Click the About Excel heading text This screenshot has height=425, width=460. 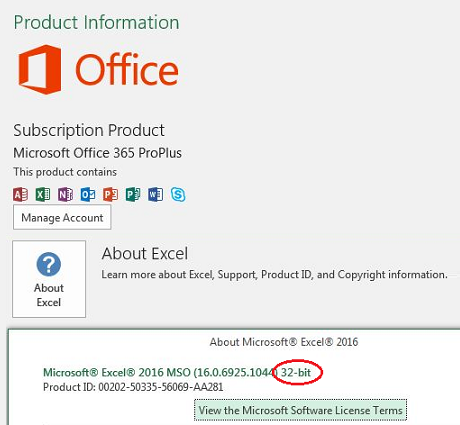point(145,253)
